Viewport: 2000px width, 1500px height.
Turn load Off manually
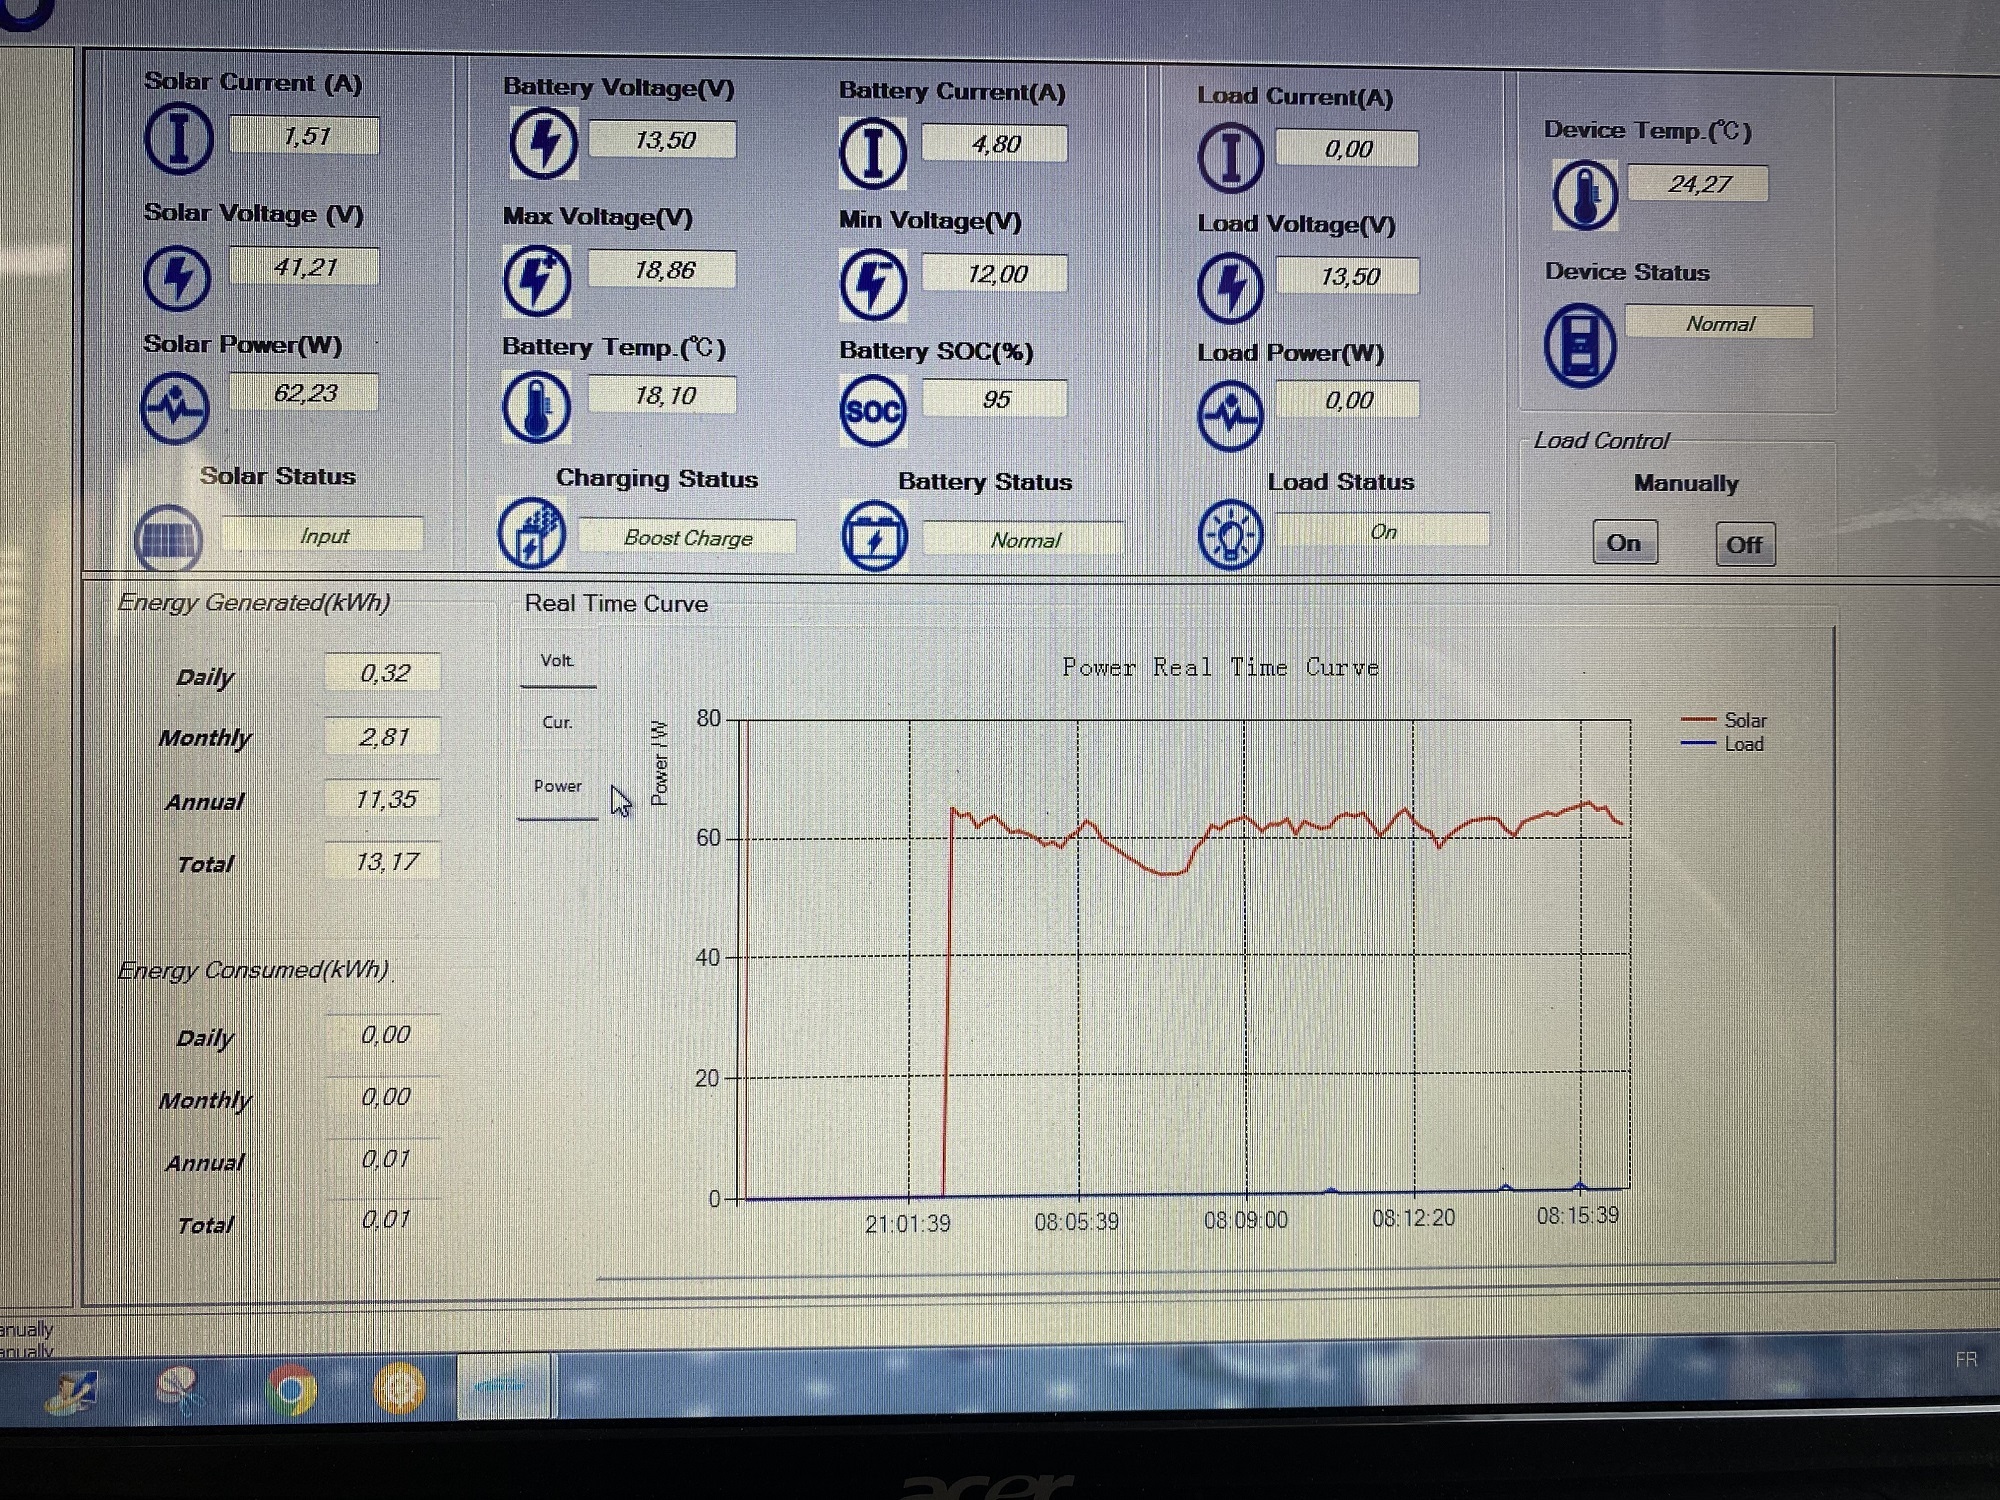click(x=1744, y=545)
